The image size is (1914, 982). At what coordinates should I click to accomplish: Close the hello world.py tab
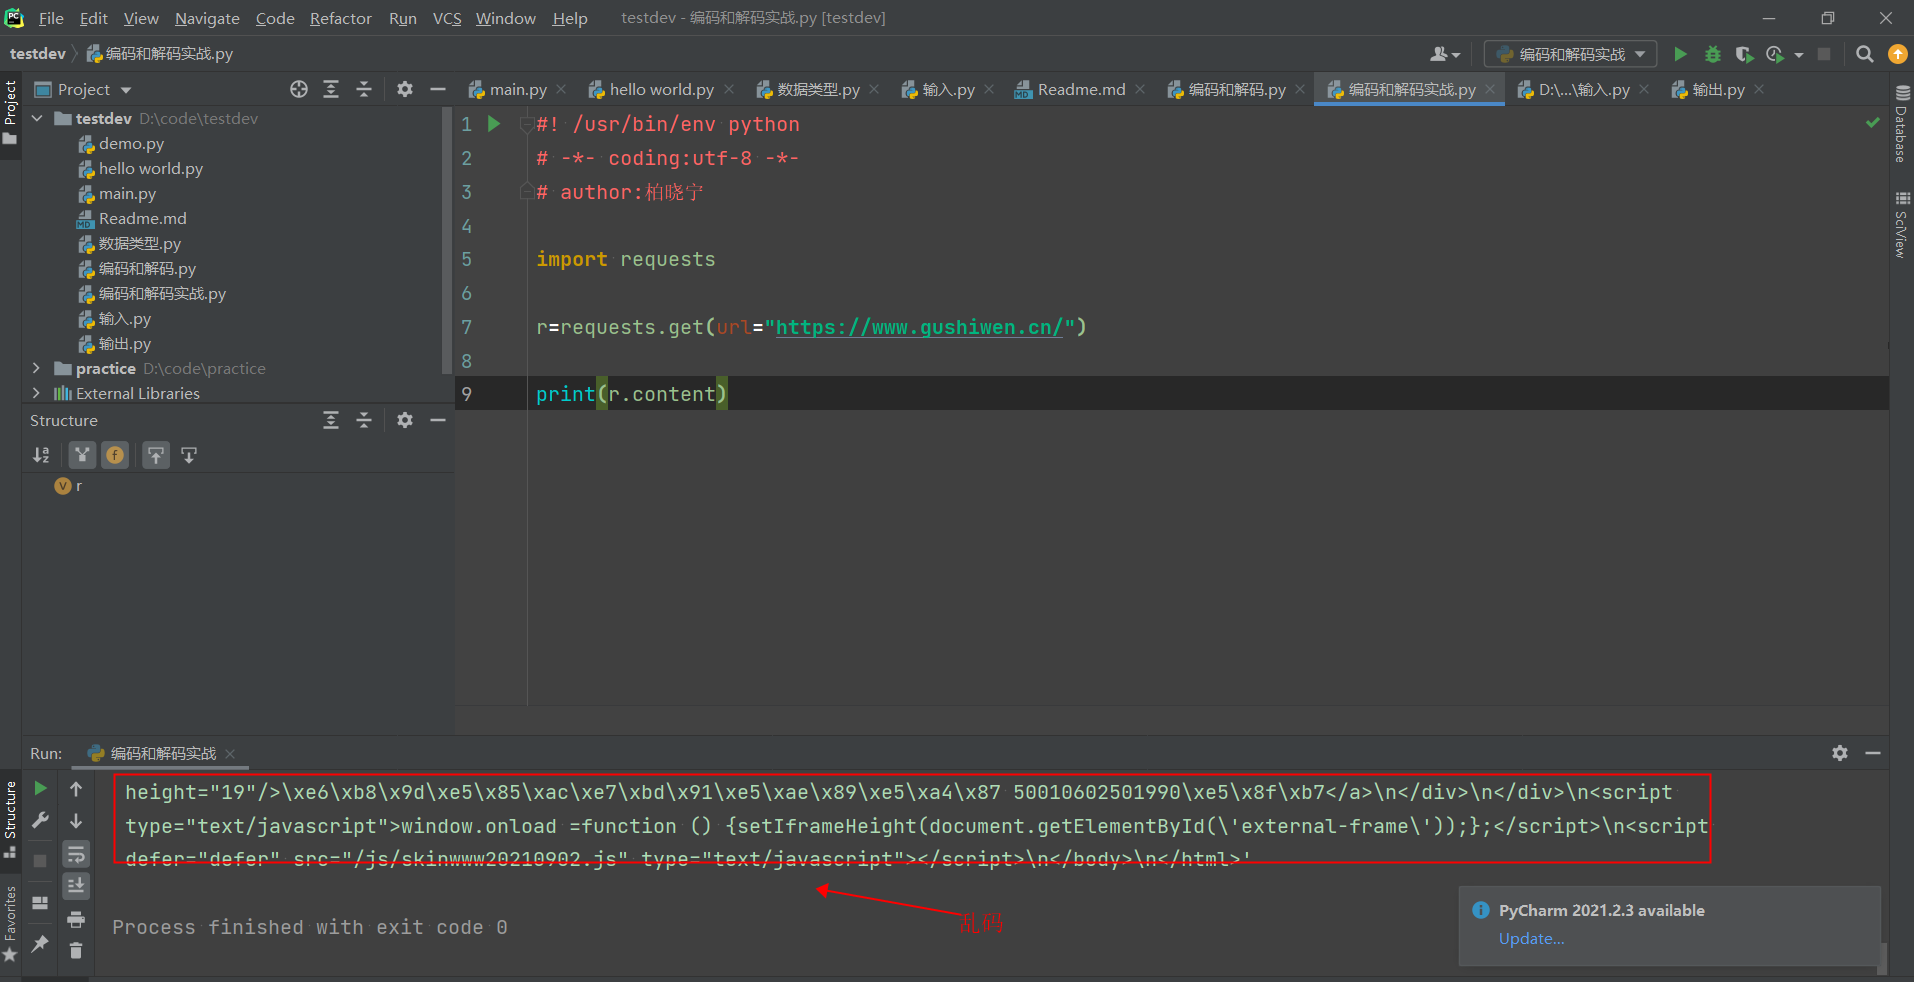[730, 89]
